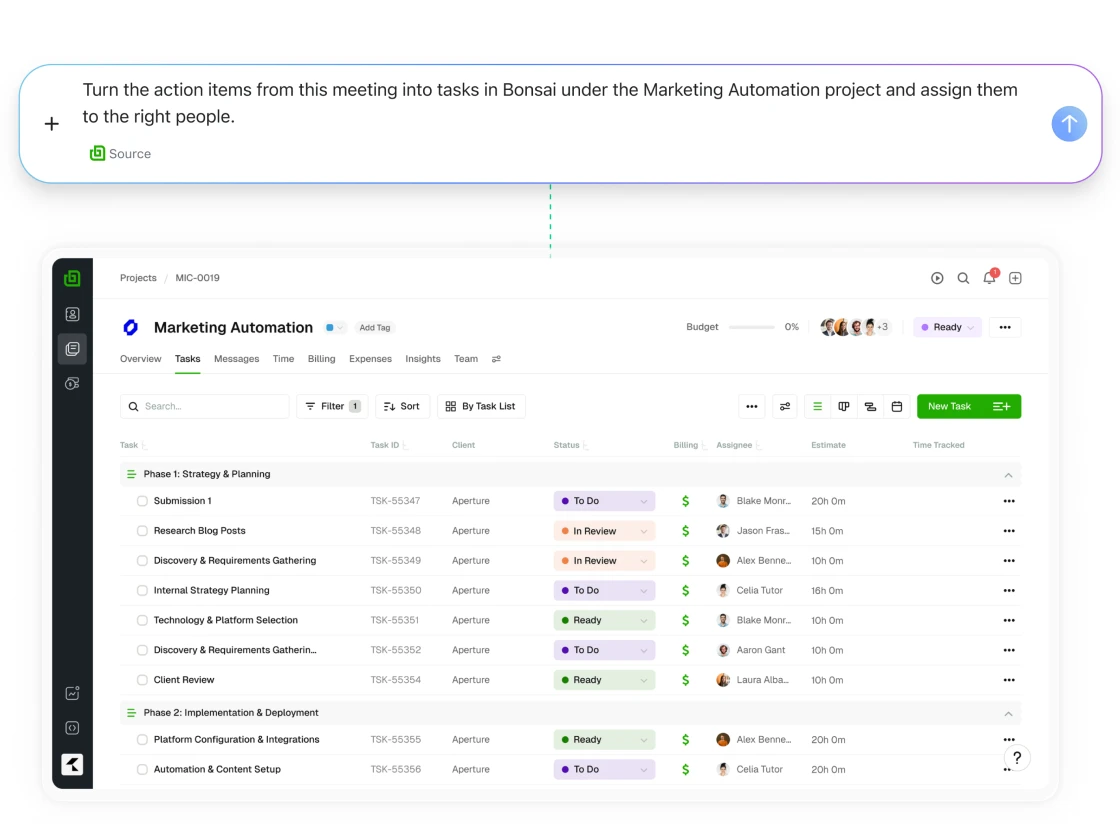Open row options for Submission 1
The height and width of the screenshot is (840, 1120).
click(x=1009, y=501)
